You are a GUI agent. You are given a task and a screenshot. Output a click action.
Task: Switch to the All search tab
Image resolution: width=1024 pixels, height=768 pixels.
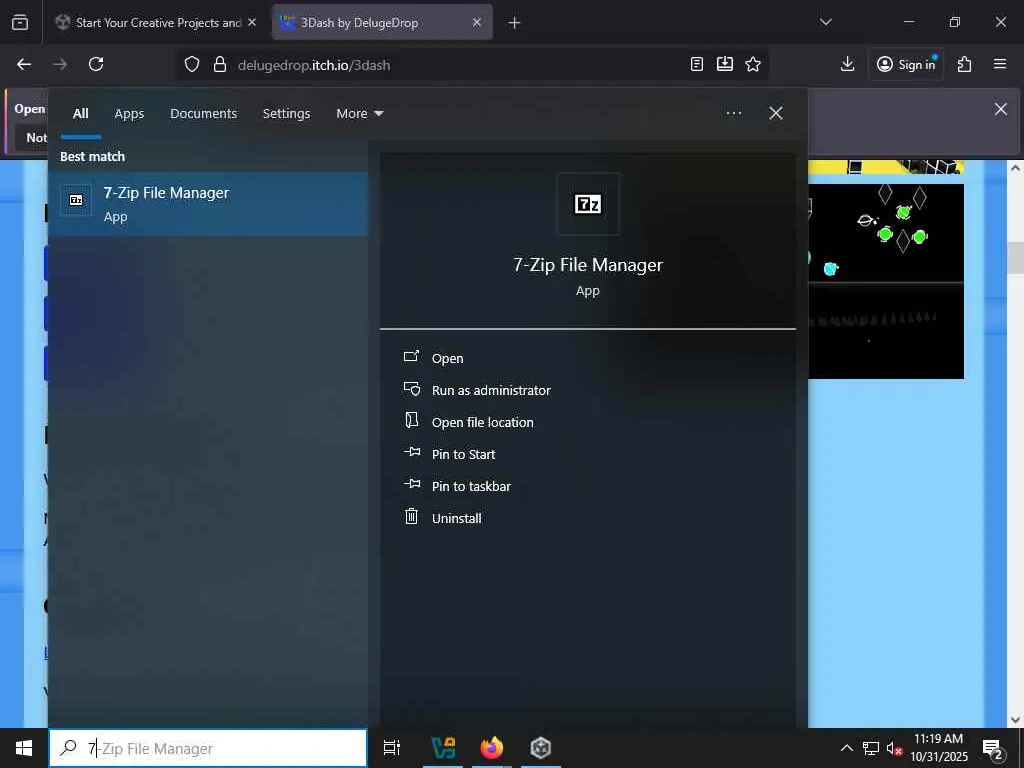click(80, 114)
